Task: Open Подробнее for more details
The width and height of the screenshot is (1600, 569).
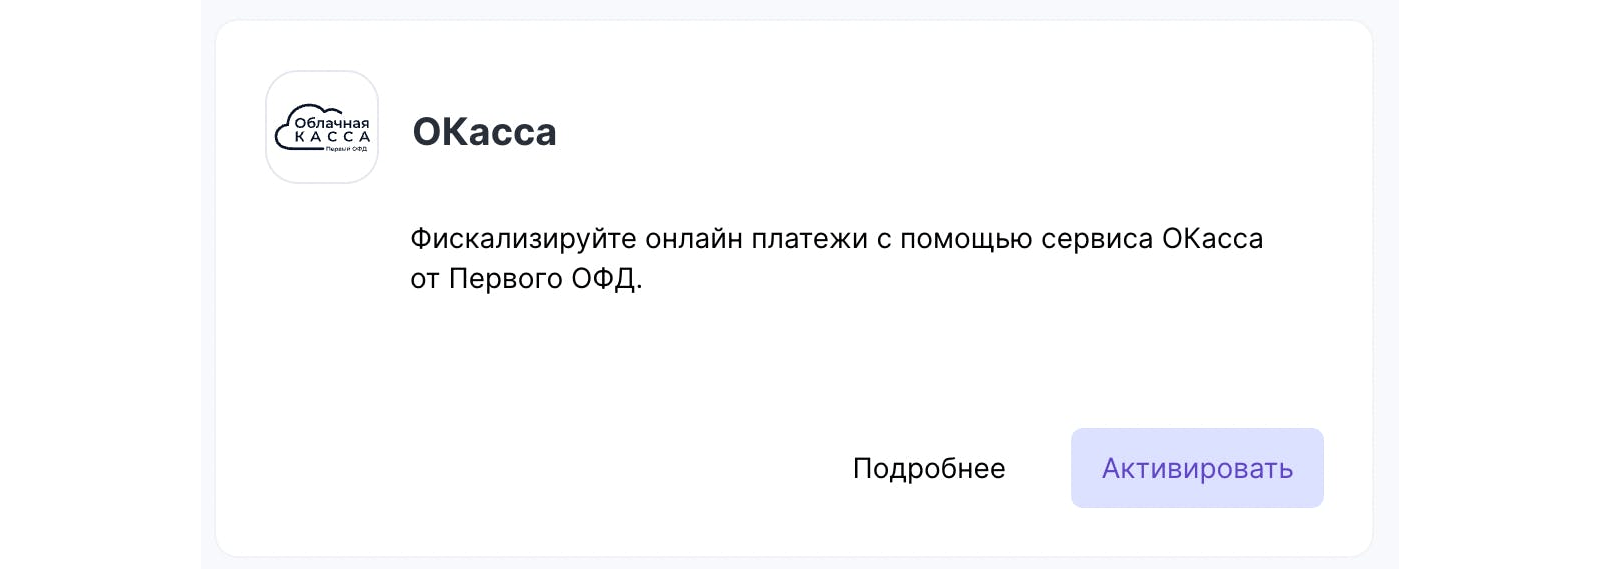Action: tap(929, 468)
